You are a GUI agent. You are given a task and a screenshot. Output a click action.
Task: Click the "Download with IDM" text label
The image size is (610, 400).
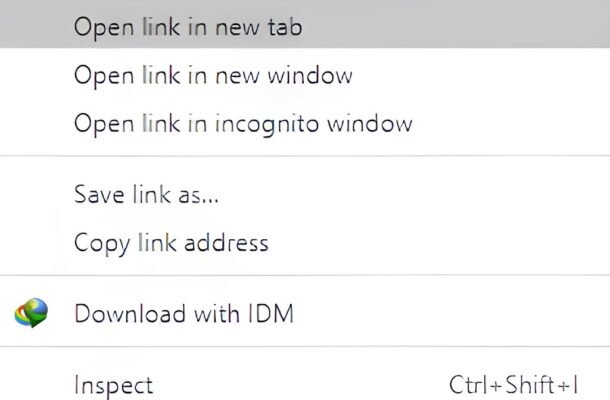[184, 314]
